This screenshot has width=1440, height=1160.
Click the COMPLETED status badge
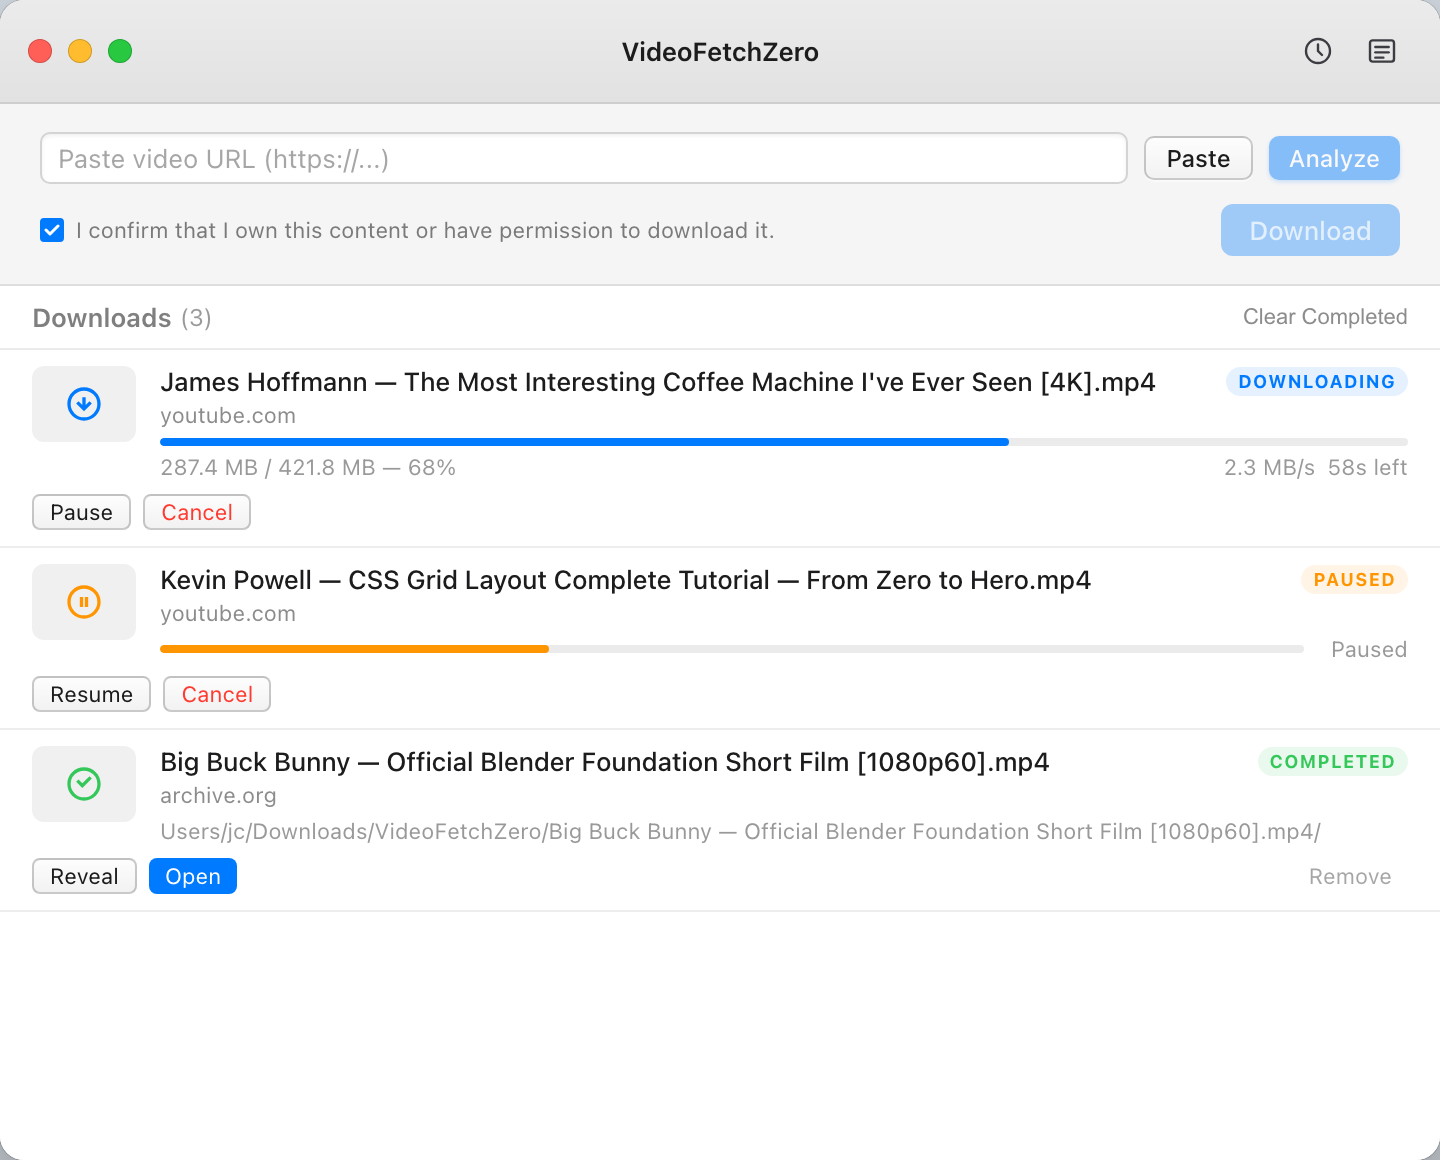click(1332, 761)
